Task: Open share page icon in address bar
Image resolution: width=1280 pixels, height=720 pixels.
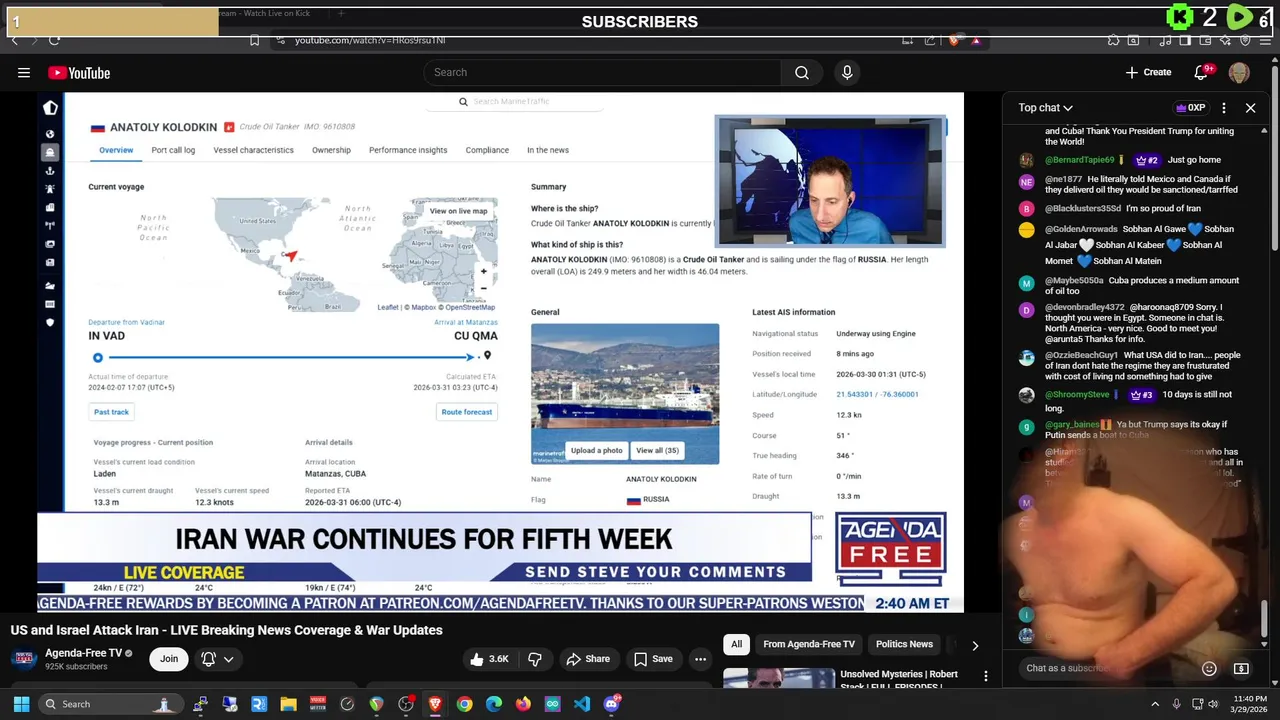Action: (930, 40)
